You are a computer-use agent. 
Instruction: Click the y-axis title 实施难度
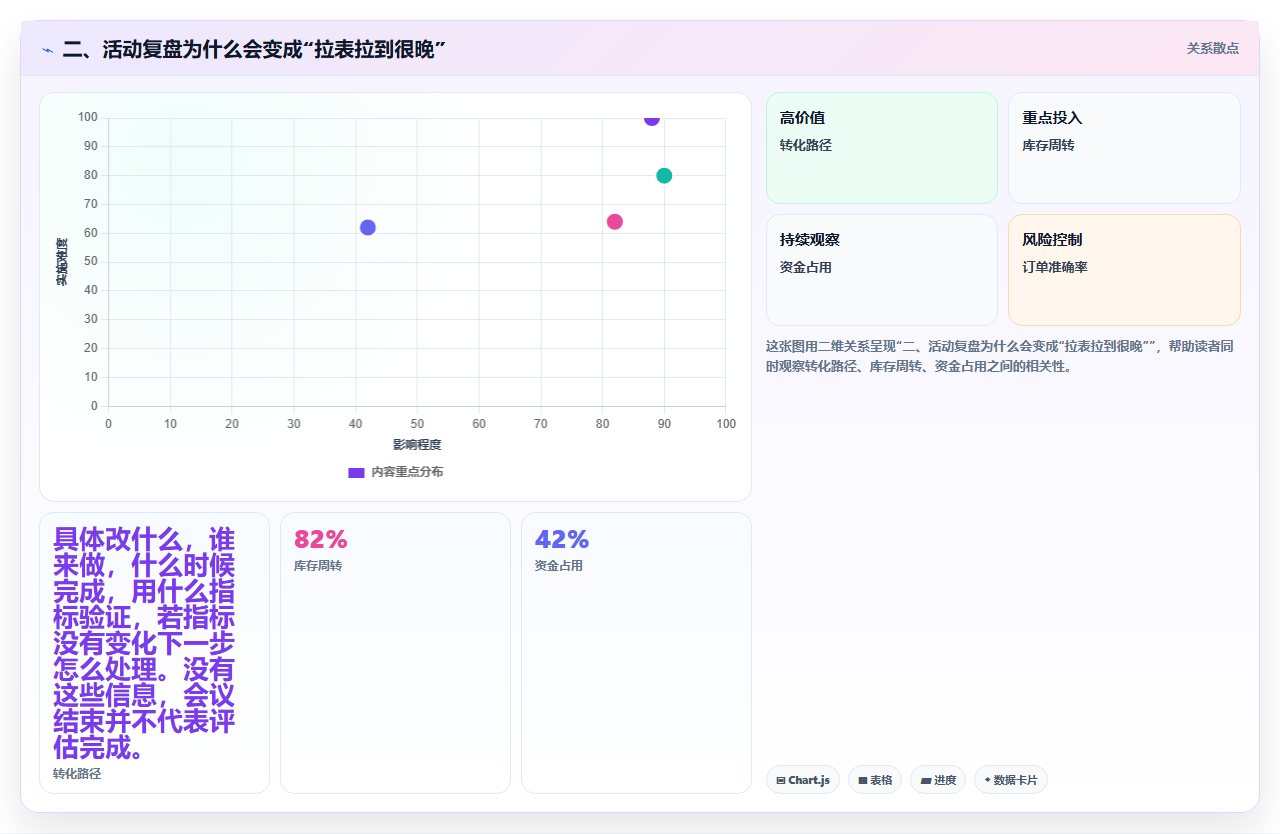click(x=62, y=262)
